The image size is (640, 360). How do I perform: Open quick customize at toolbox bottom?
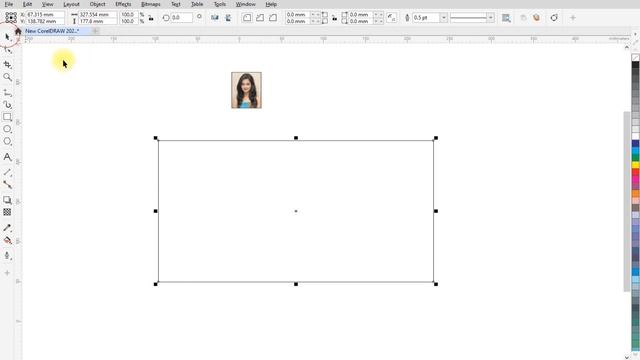click(7, 273)
